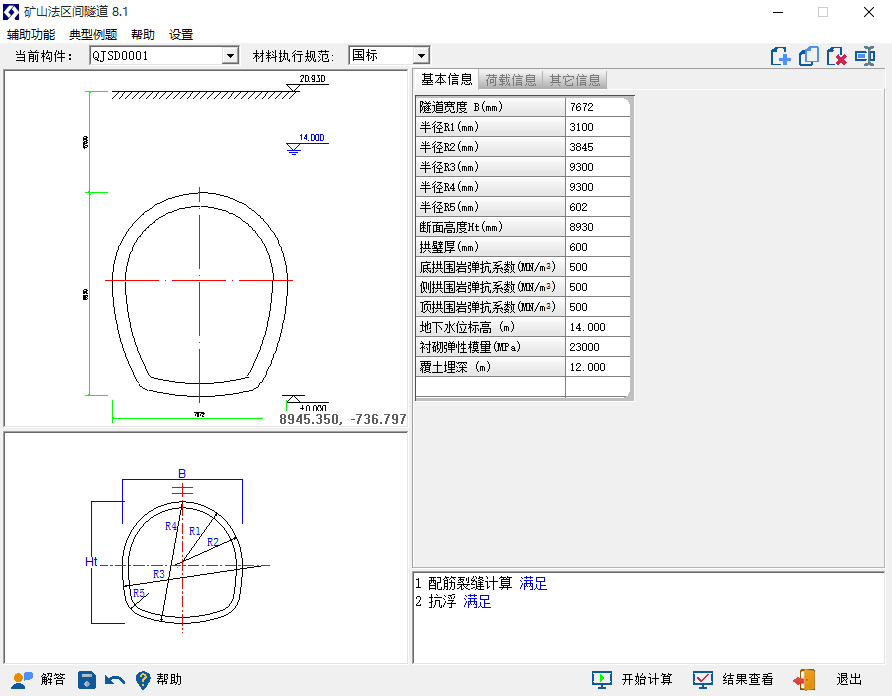Edit the 半径R4 value 9300

click(x=598, y=187)
